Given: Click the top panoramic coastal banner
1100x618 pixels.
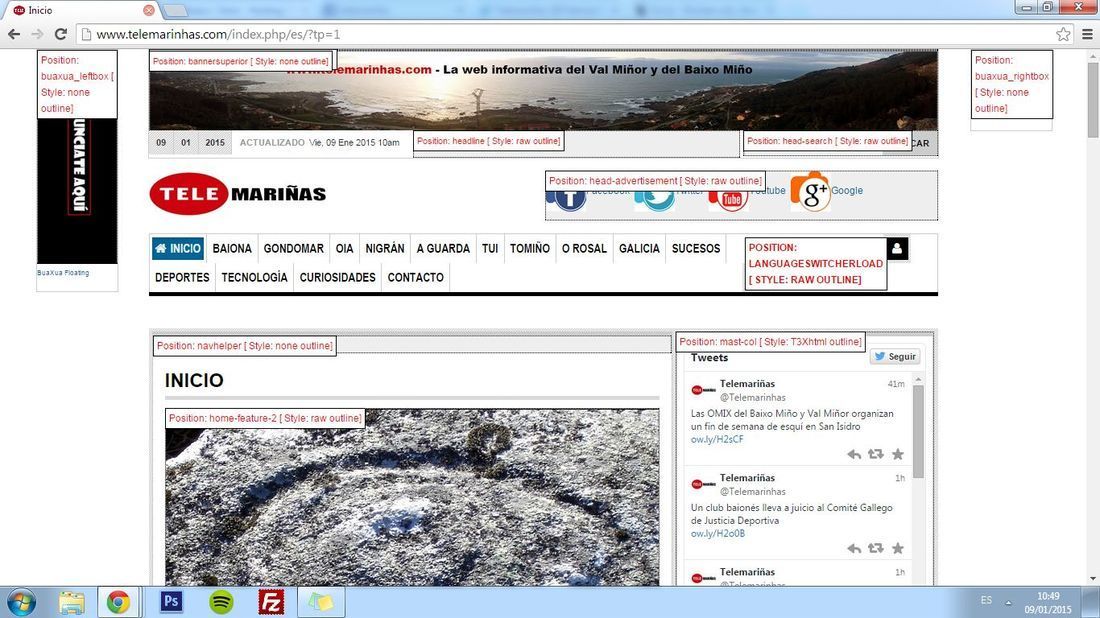Looking at the screenshot, I should [x=544, y=90].
